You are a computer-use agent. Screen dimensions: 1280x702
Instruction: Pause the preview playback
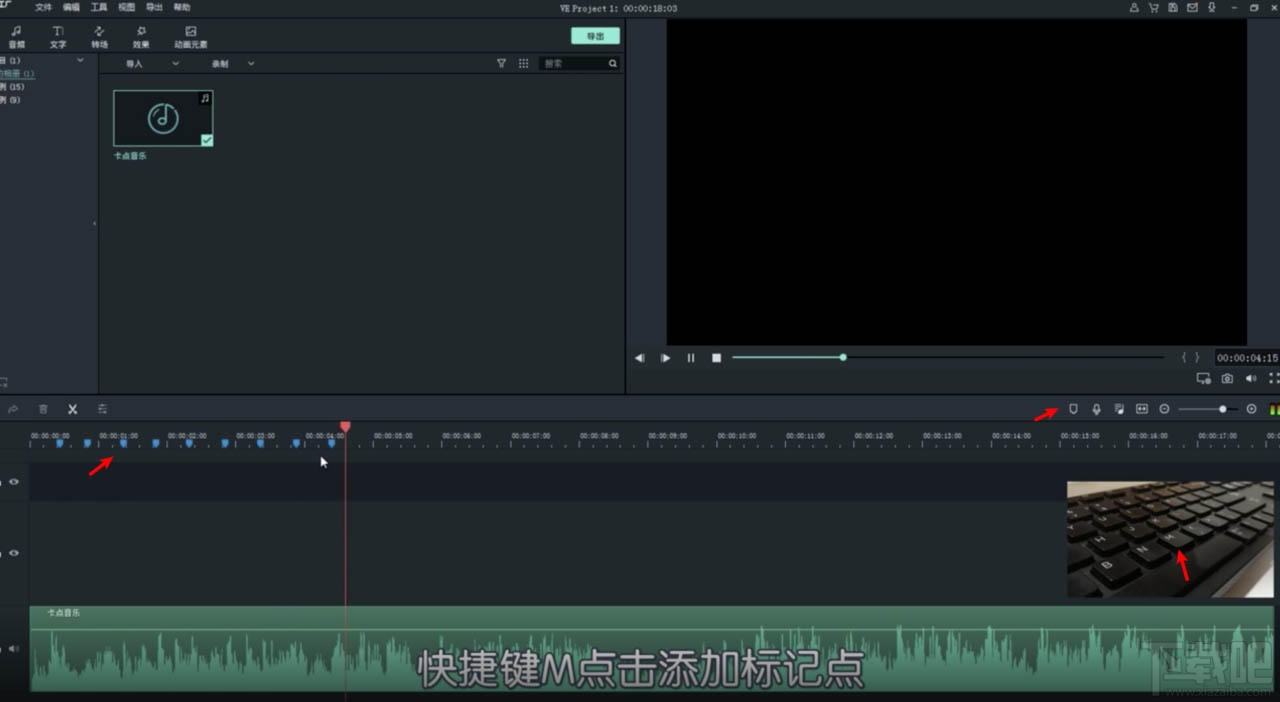[690, 358]
